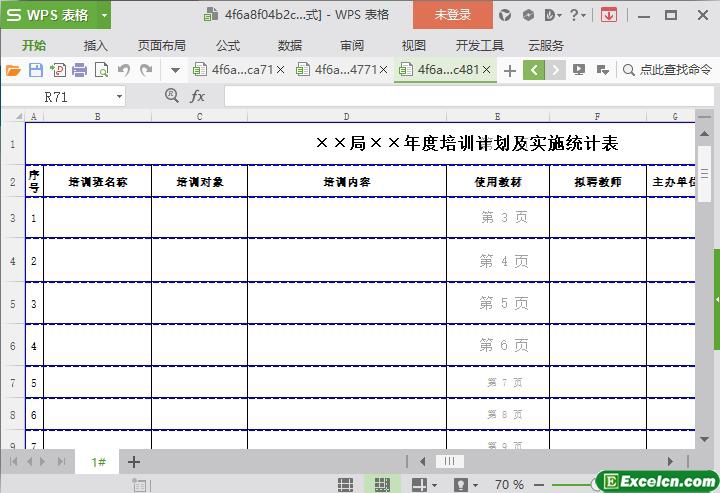Expand the quick access toolbar dropdown arrow

(x=175, y=71)
